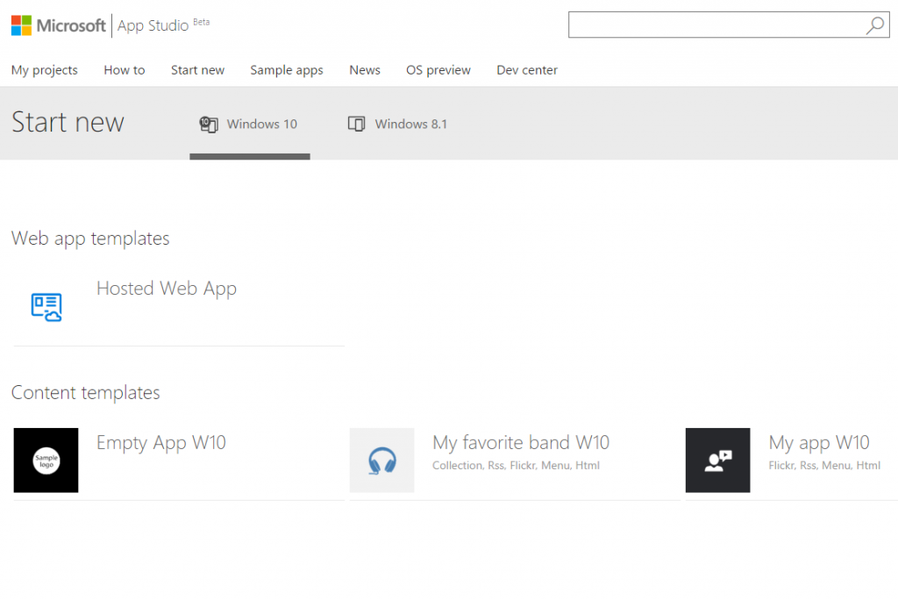
Task: Open the How to menu item
Action: [124, 70]
